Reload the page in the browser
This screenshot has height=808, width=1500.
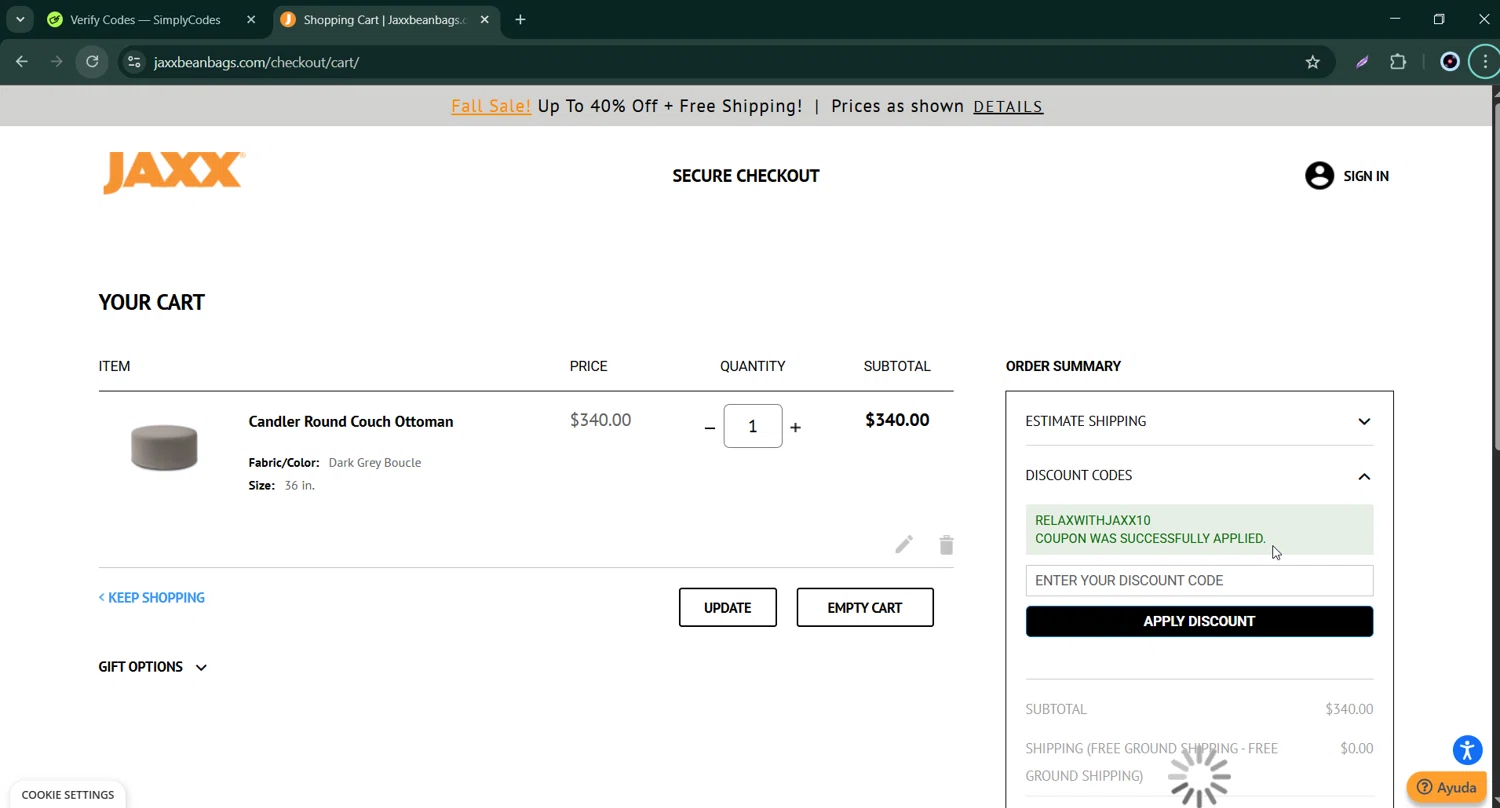(92, 62)
